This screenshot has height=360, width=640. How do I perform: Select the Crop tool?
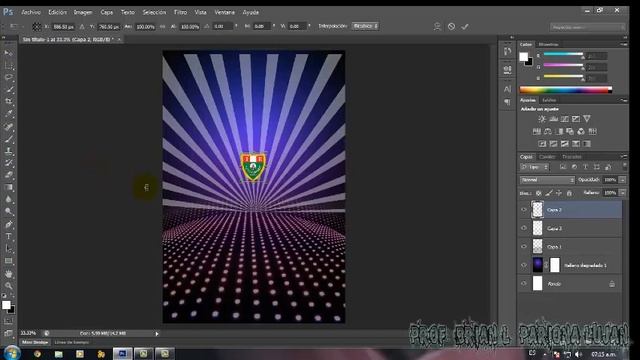tap(8, 101)
